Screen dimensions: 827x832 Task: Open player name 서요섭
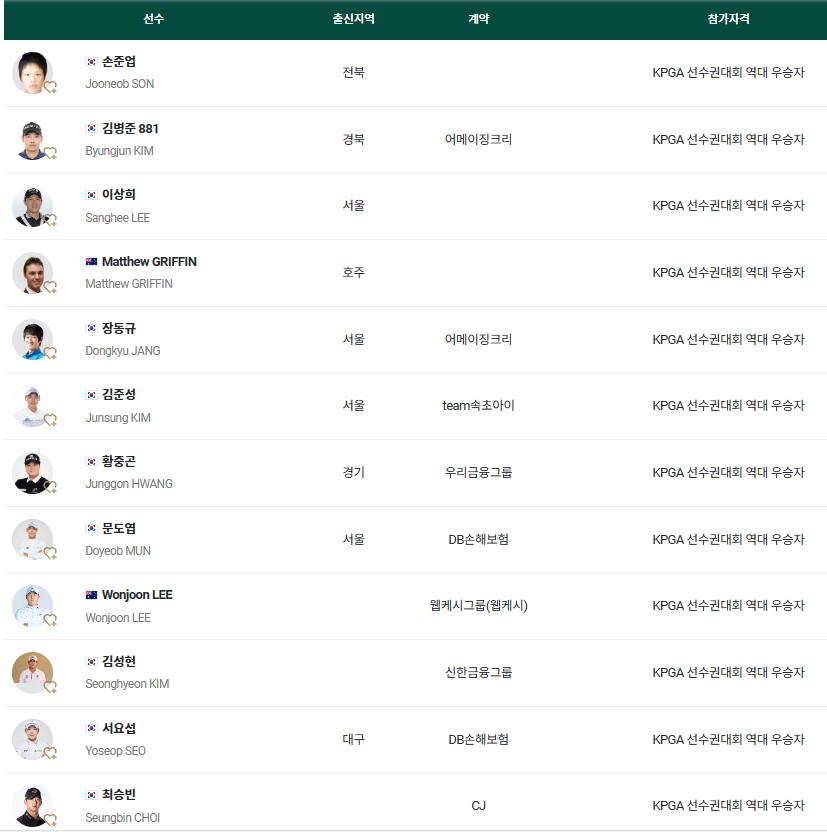[119, 729]
